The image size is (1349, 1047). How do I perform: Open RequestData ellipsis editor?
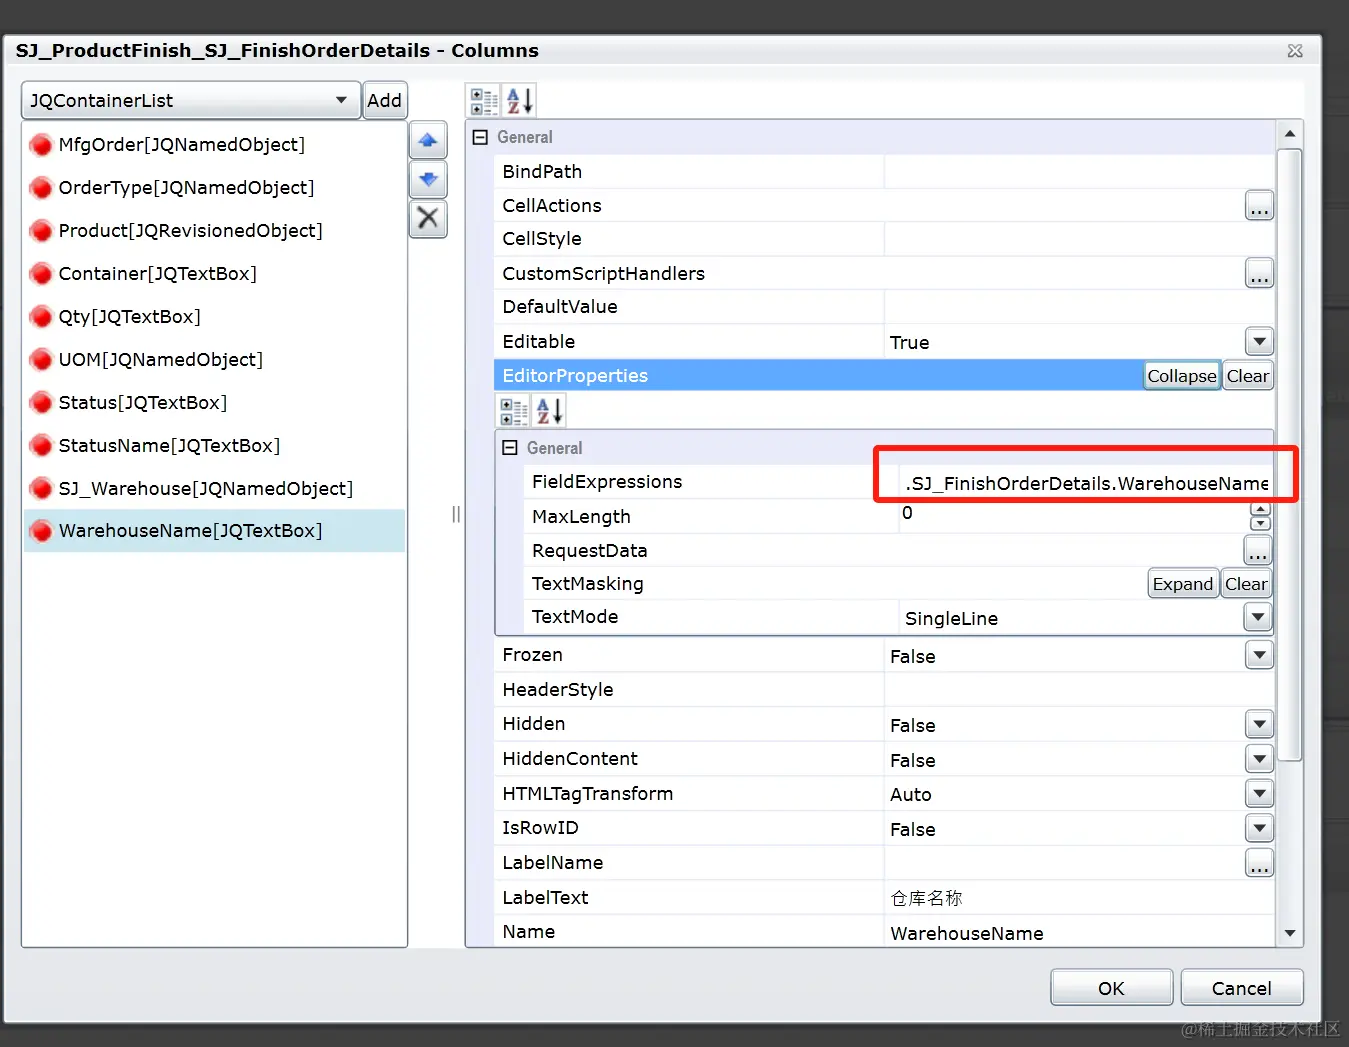[x=1257, y=550]
